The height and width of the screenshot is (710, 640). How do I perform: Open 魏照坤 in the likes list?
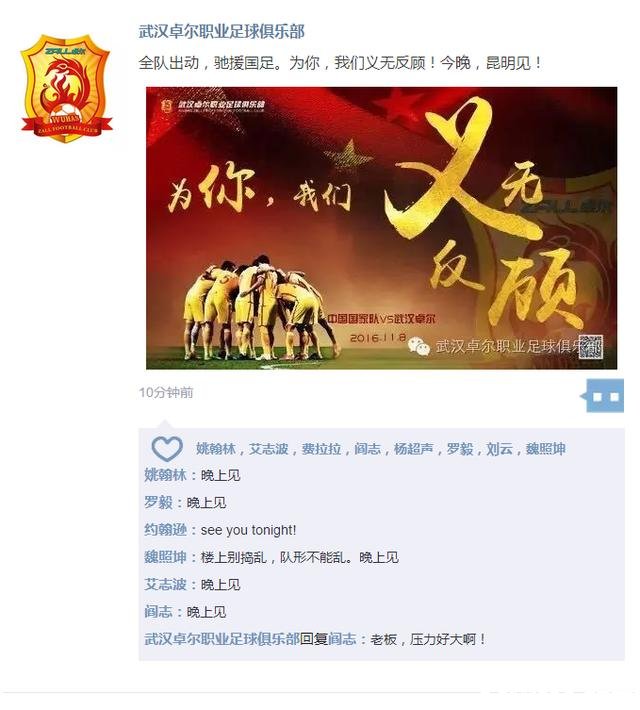click(546, 449)
